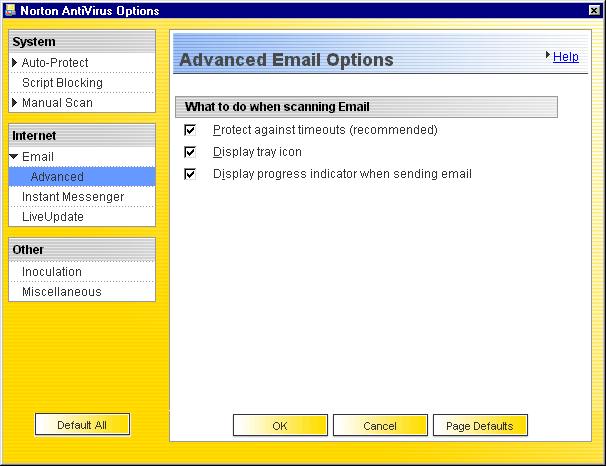Open the Inoculation options page
Viewport: 606px width, 466px height.
pos(52,272)
